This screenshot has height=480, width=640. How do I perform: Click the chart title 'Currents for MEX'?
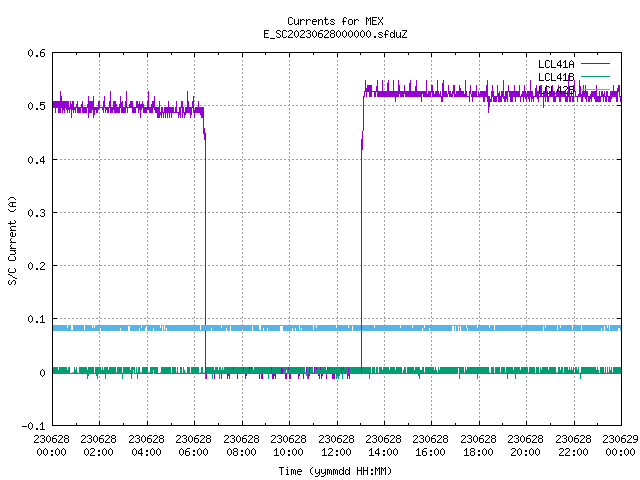335,21
